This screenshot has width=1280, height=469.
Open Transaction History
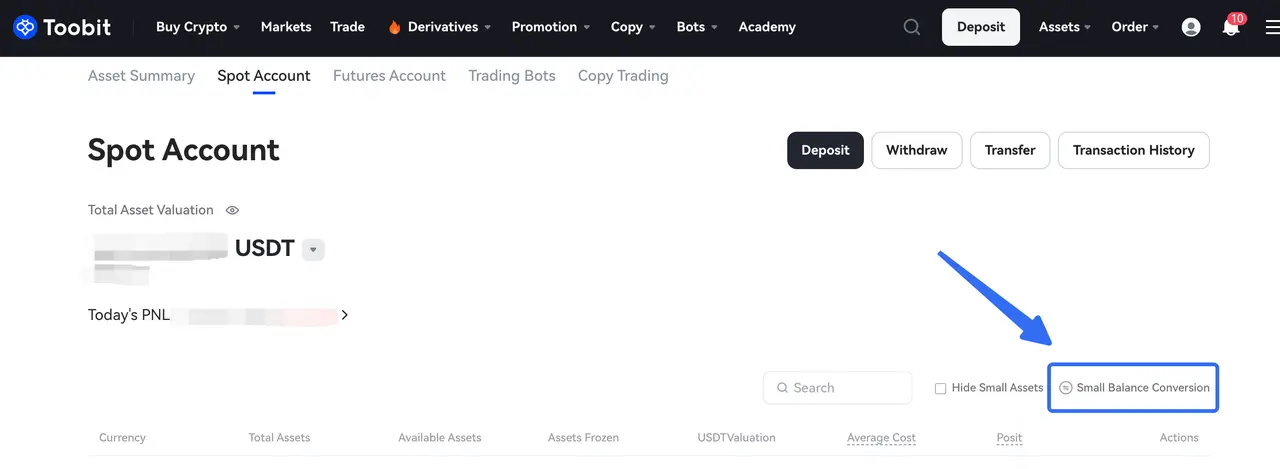(x=1133, y=150)
